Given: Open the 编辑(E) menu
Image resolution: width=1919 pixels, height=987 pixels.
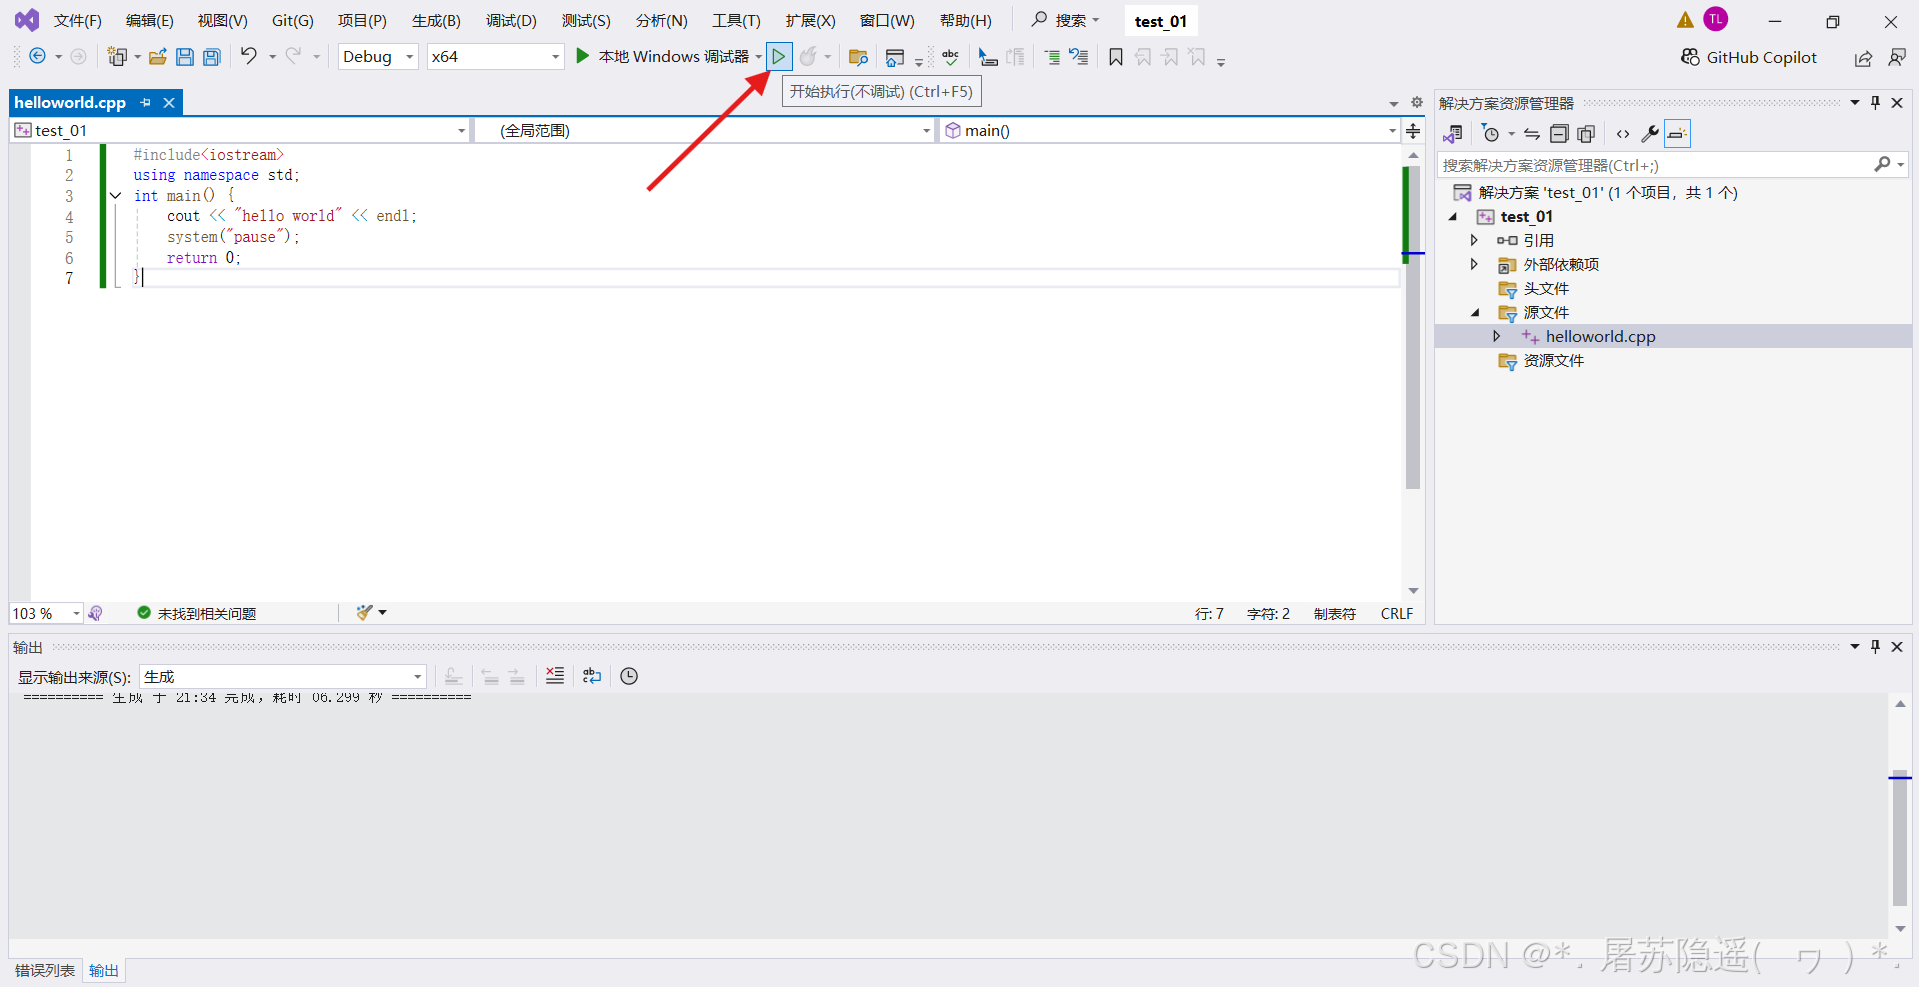Looking at the screenshot, I should pyautogui.click(x=150, y=20).
